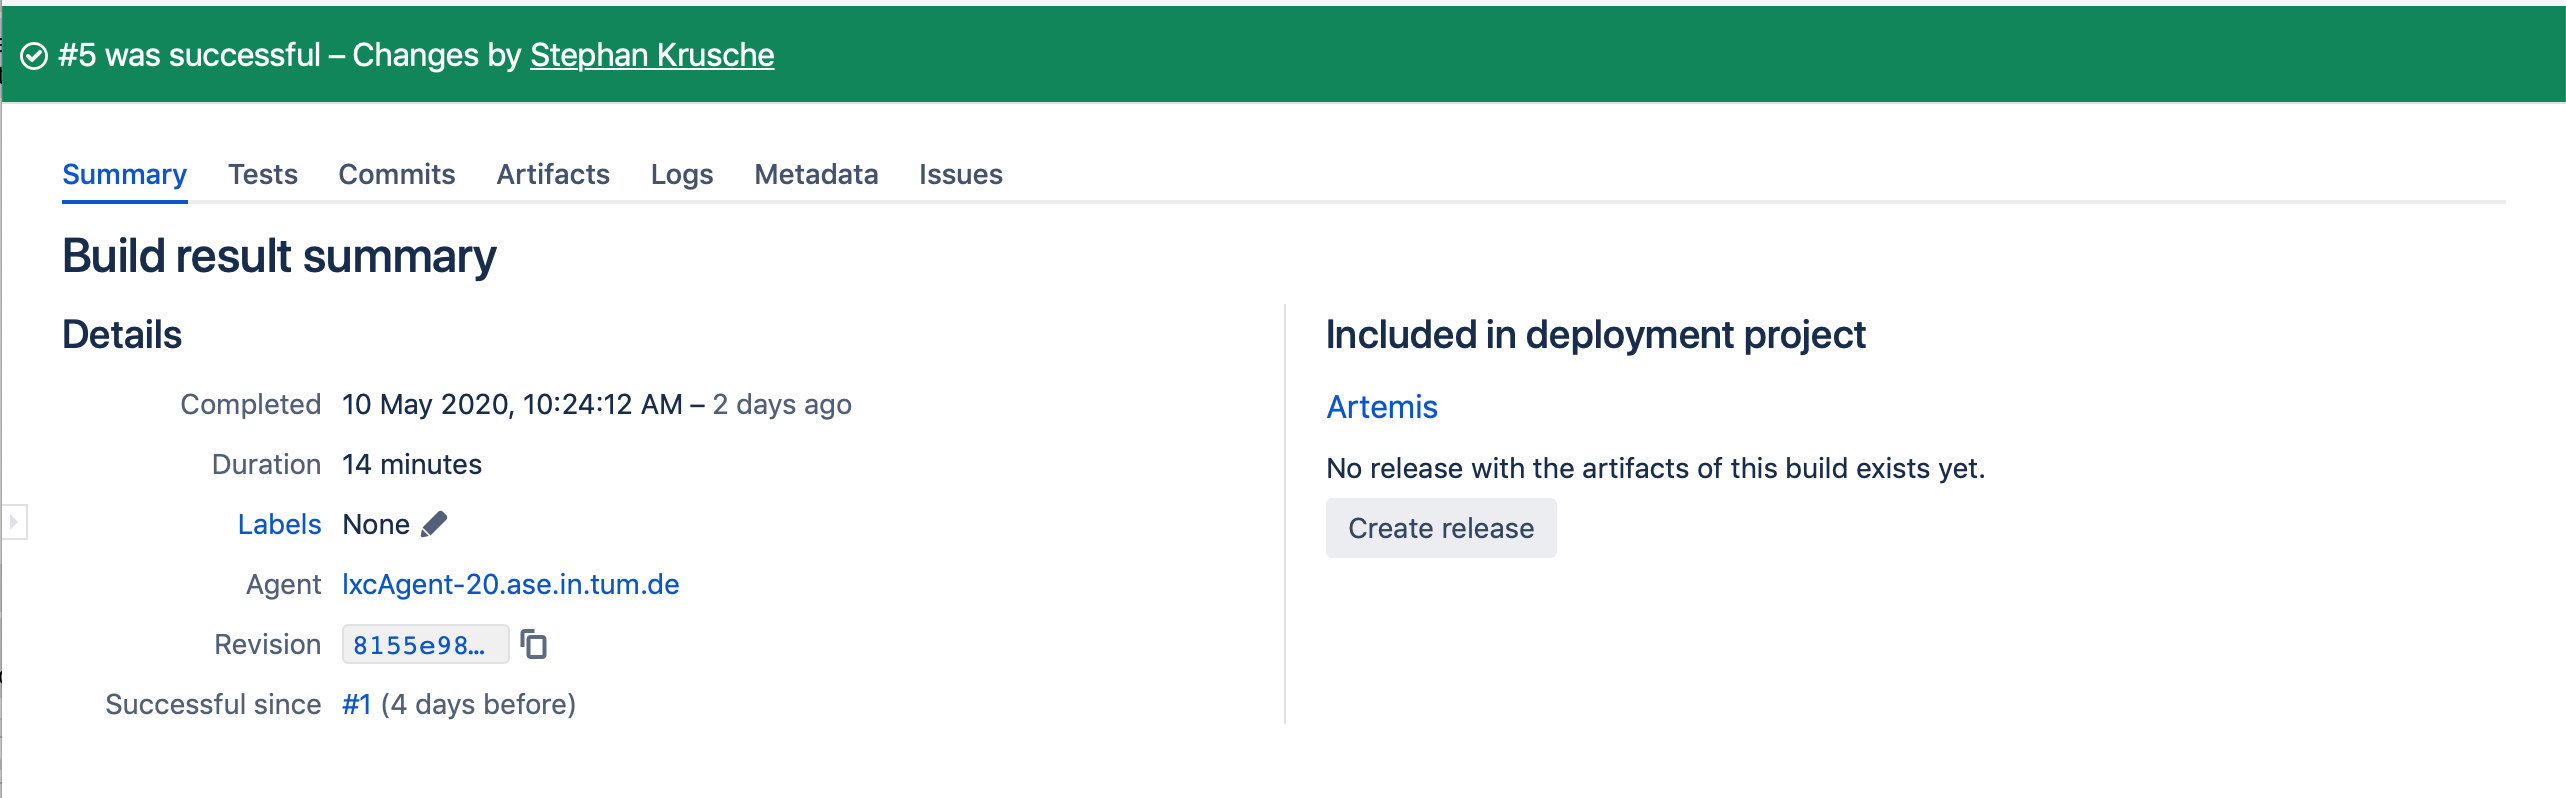Click the '#5 was successful' banner text

click(x=190, y=55)
